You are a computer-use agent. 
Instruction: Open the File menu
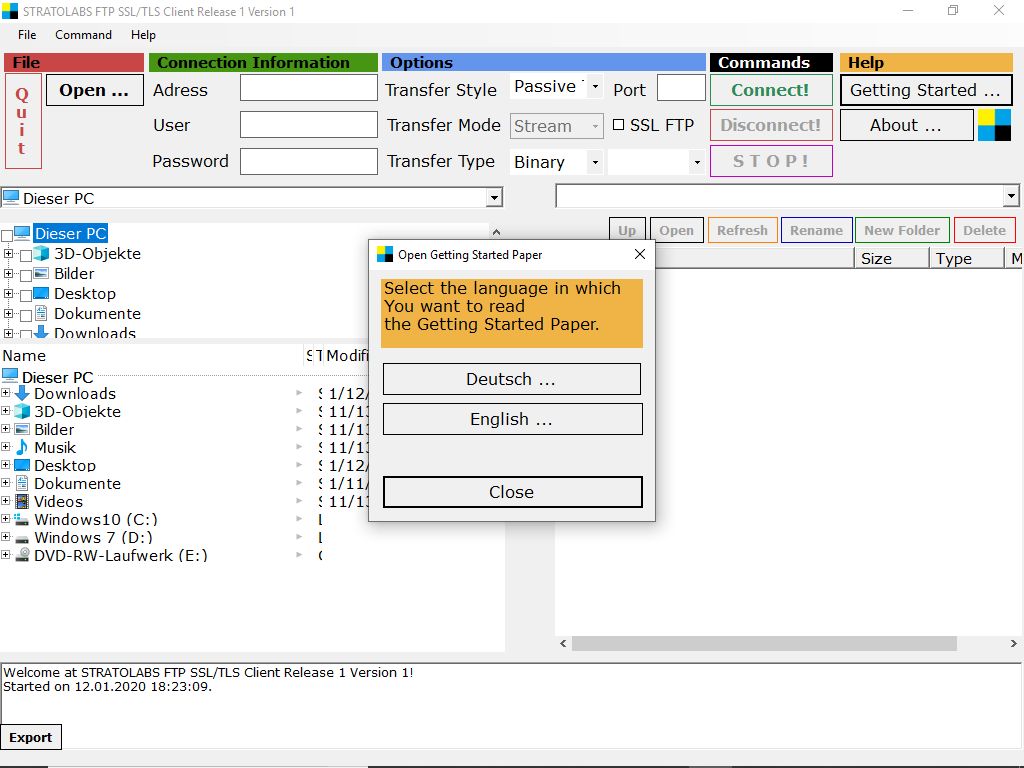pos(27,35)
